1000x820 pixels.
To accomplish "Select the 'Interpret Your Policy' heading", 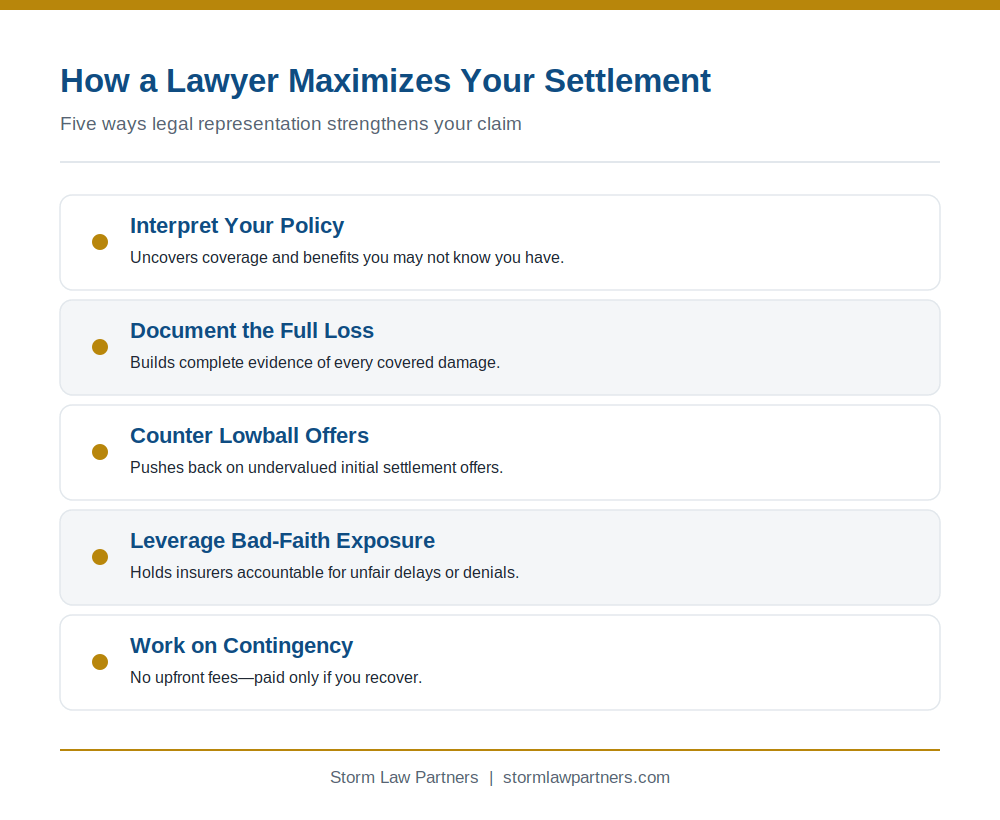I will coord(237,226).
